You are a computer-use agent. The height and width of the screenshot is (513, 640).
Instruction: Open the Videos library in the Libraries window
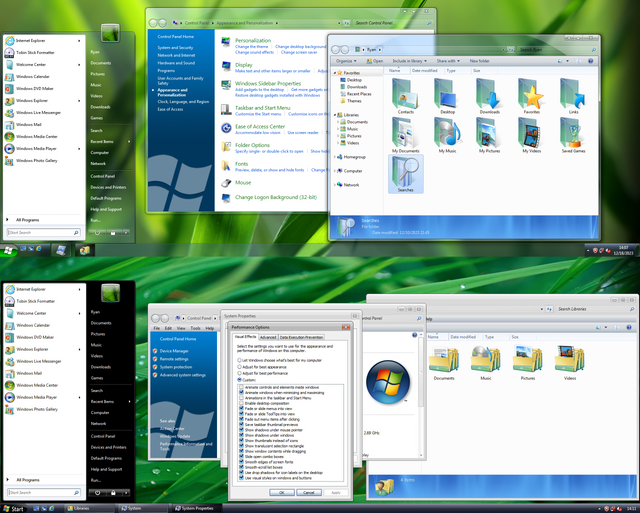[570, 362]
